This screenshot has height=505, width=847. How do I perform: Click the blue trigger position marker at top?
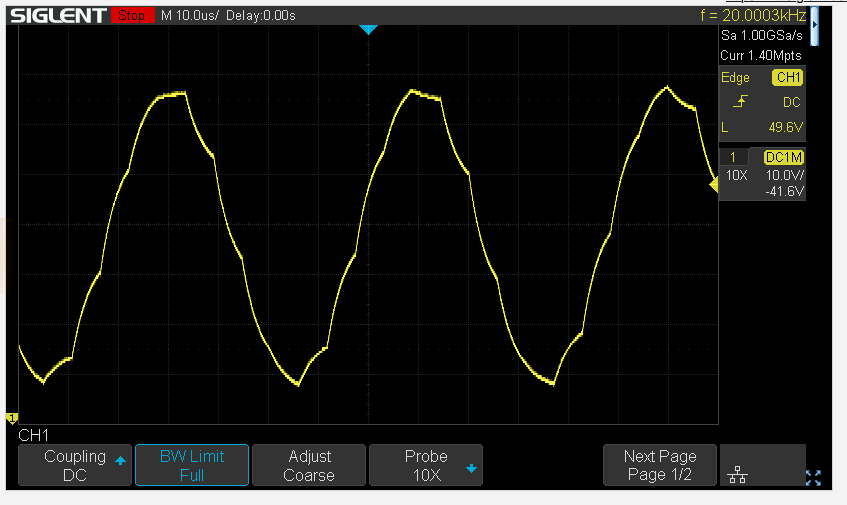pos(368,30)
